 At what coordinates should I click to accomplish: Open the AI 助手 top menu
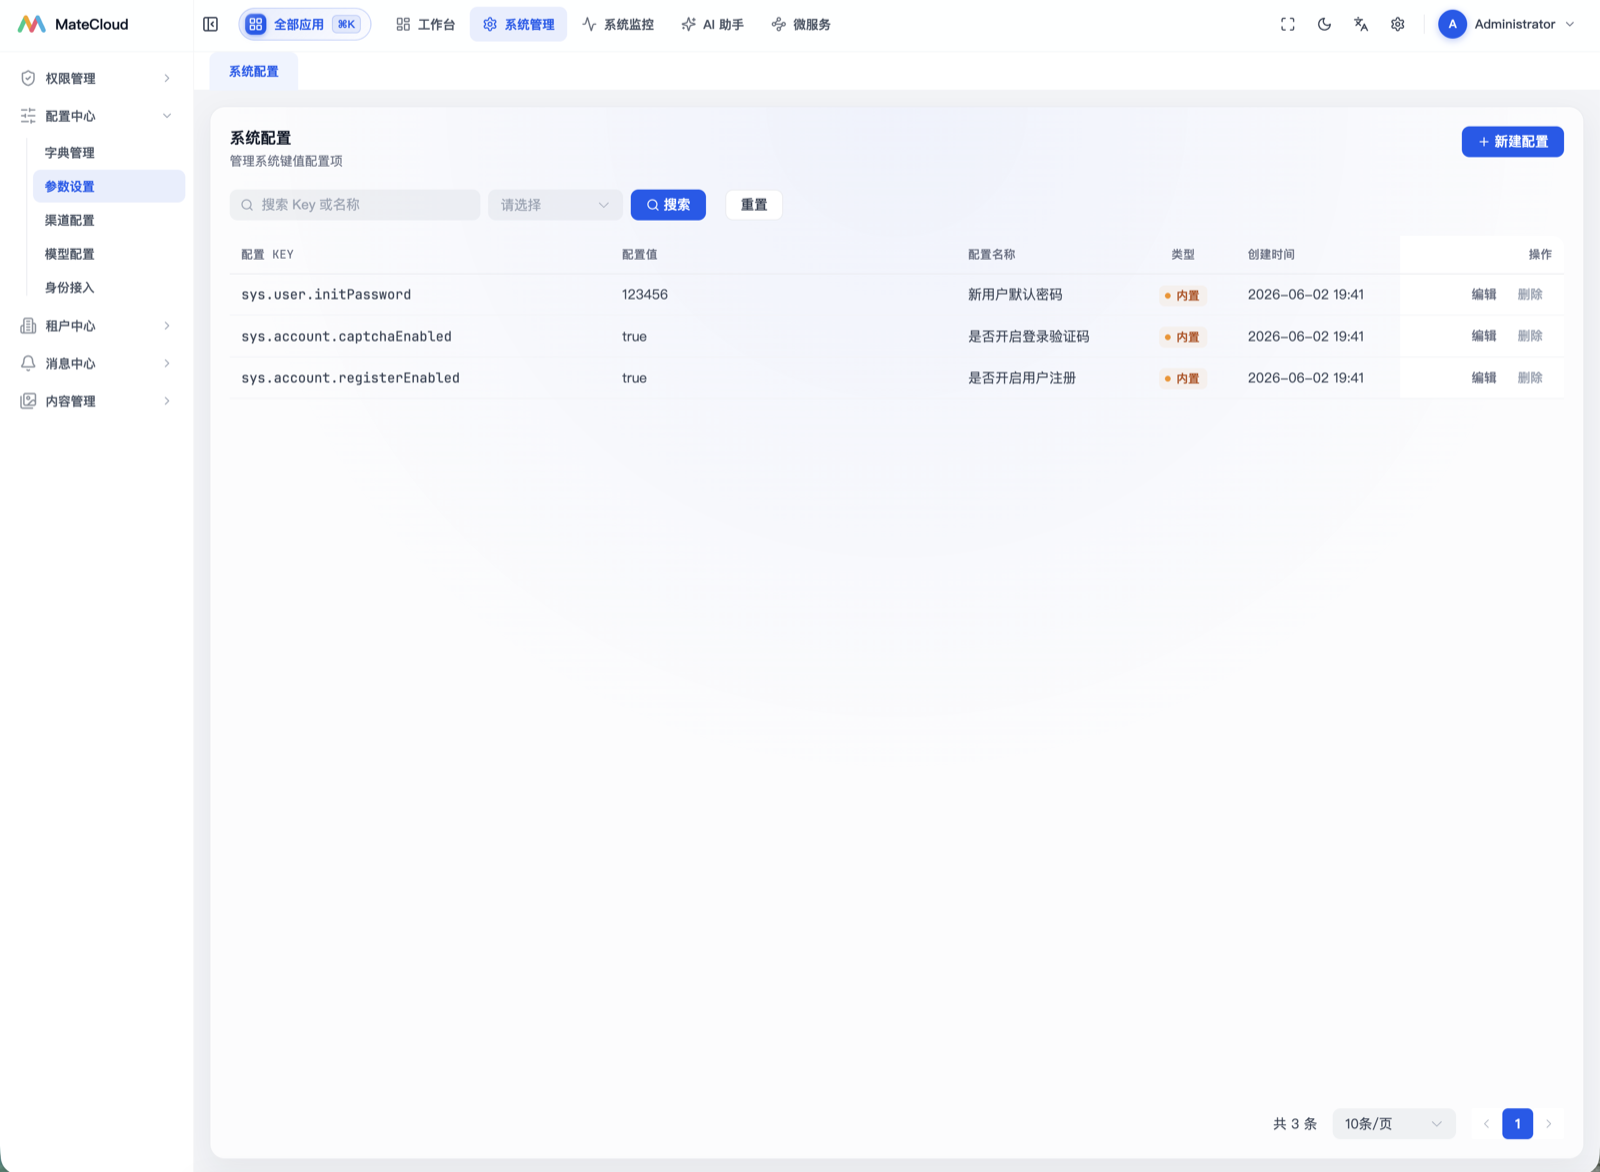tap(713, 24)
